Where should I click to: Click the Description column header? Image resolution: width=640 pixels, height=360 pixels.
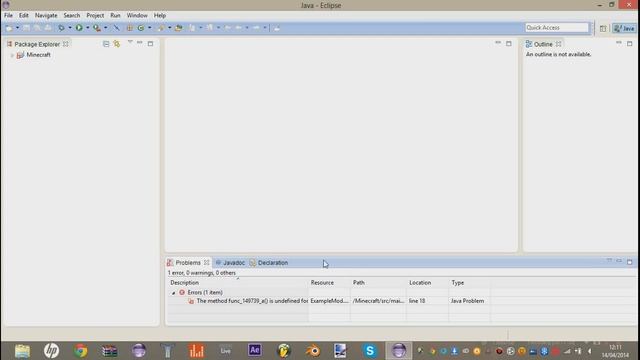pyautogui.click(x=238, y=282)
